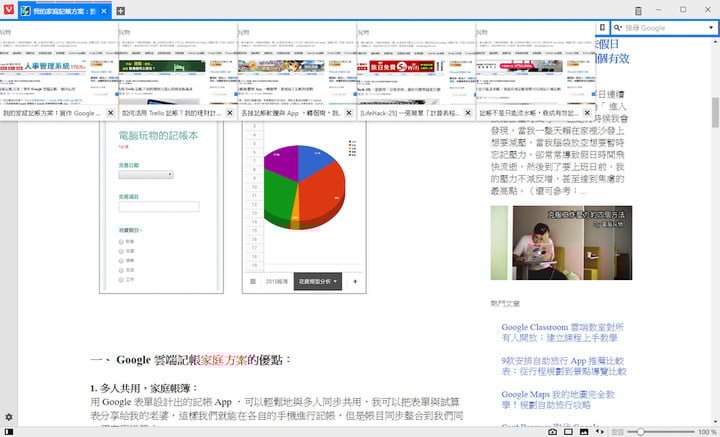Toggle the side panel icon in status bar

coord(8,431)
